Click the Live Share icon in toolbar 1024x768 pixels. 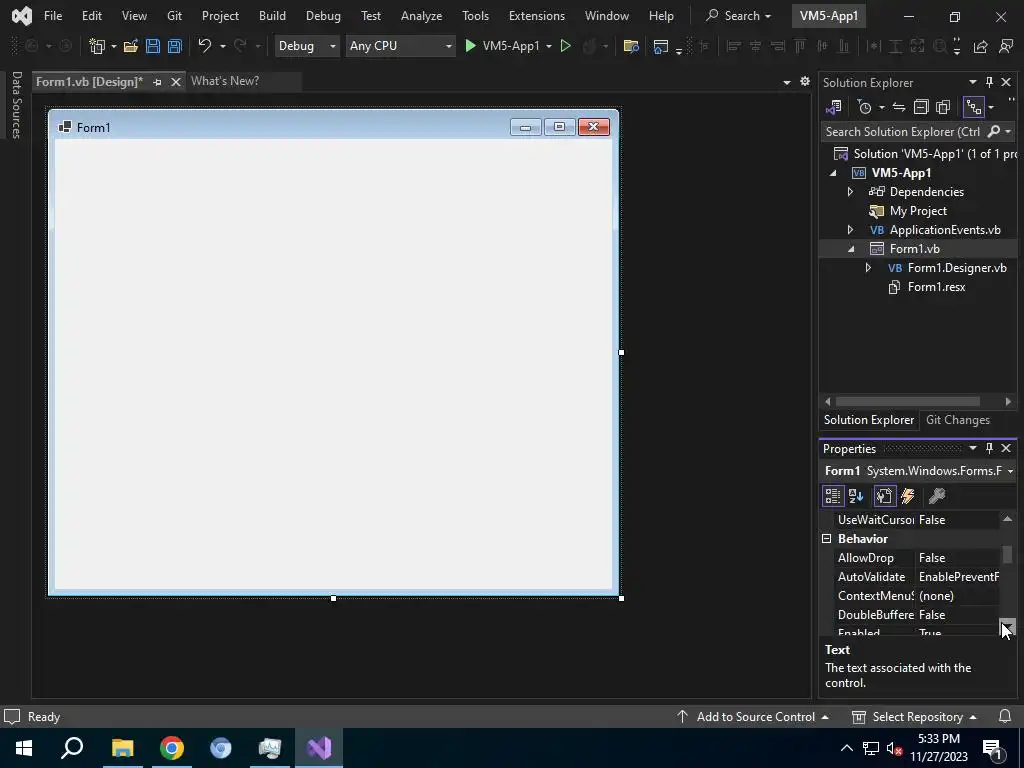click(x=980, y=46)
